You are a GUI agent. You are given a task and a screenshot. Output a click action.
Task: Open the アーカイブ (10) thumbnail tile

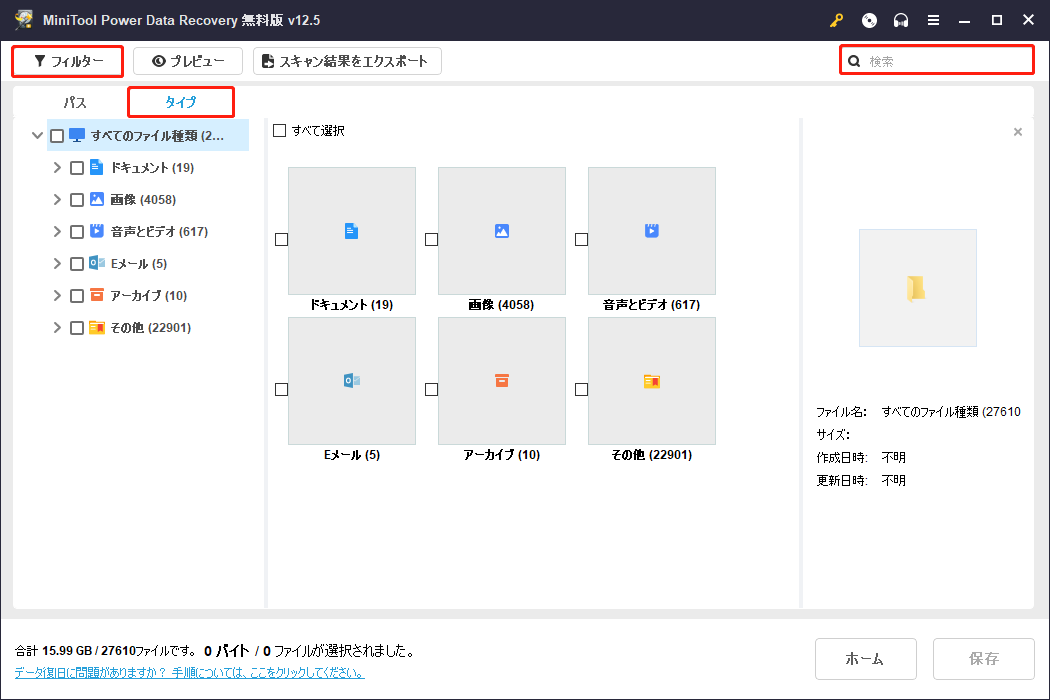(502, 381)
